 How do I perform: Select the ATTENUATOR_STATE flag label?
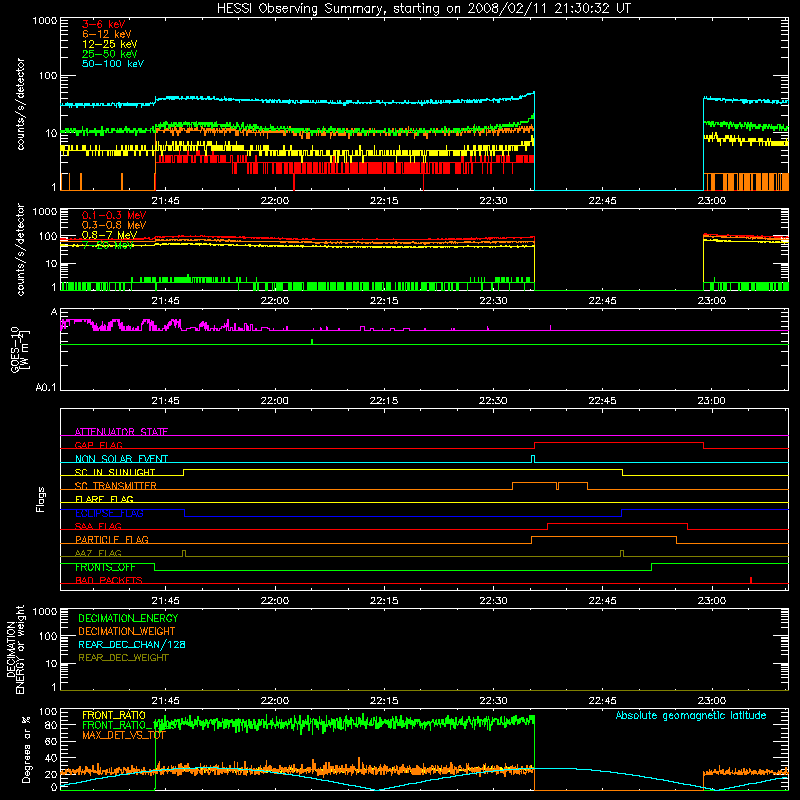tap(121, 432)
